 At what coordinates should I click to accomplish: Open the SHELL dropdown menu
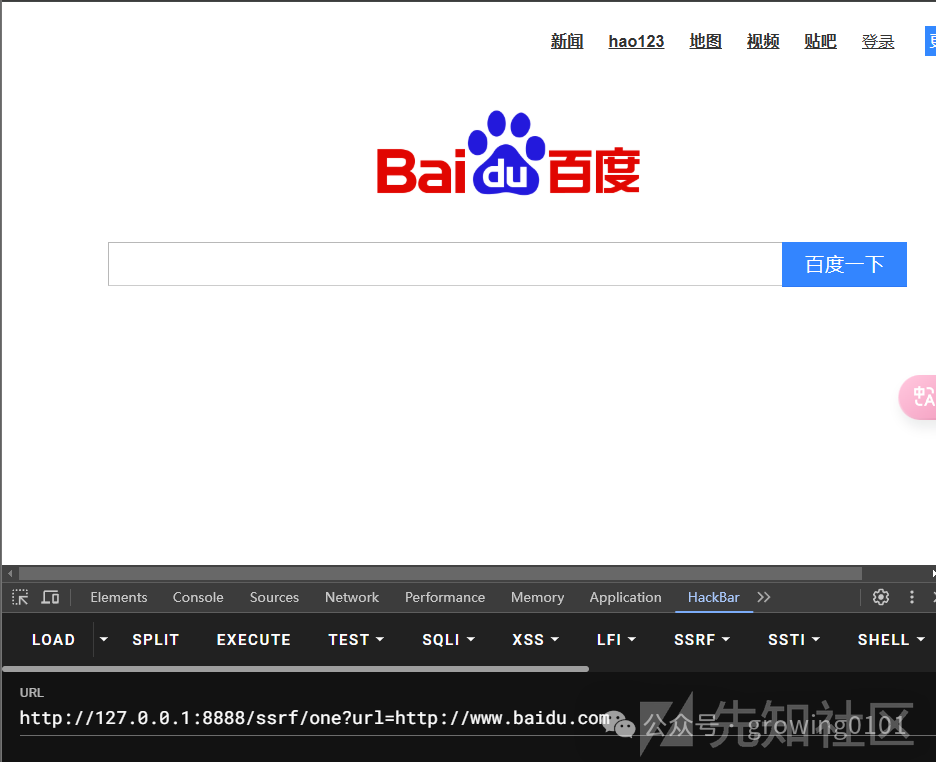pyautogui.click(x=891, y=640)
